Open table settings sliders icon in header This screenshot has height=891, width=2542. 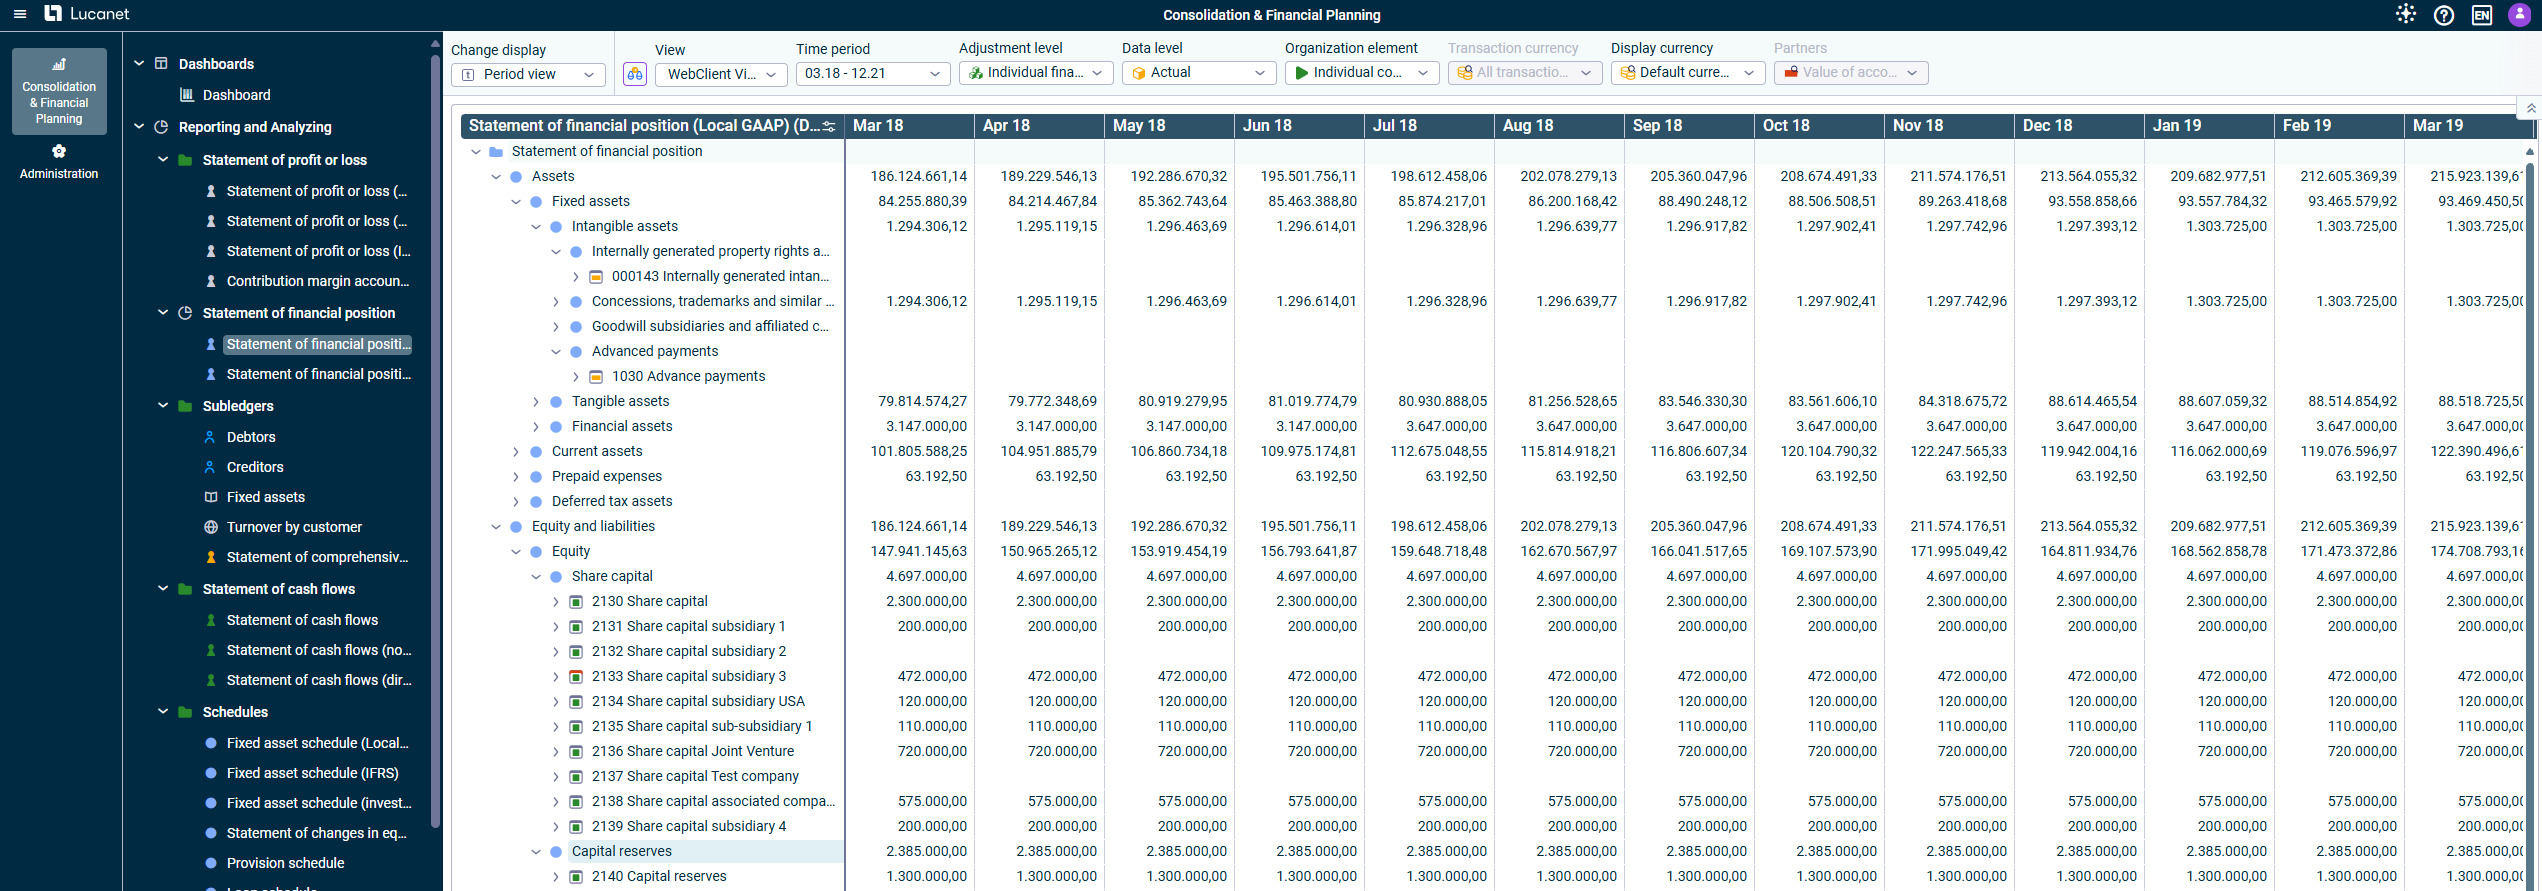tap(828, 126)
